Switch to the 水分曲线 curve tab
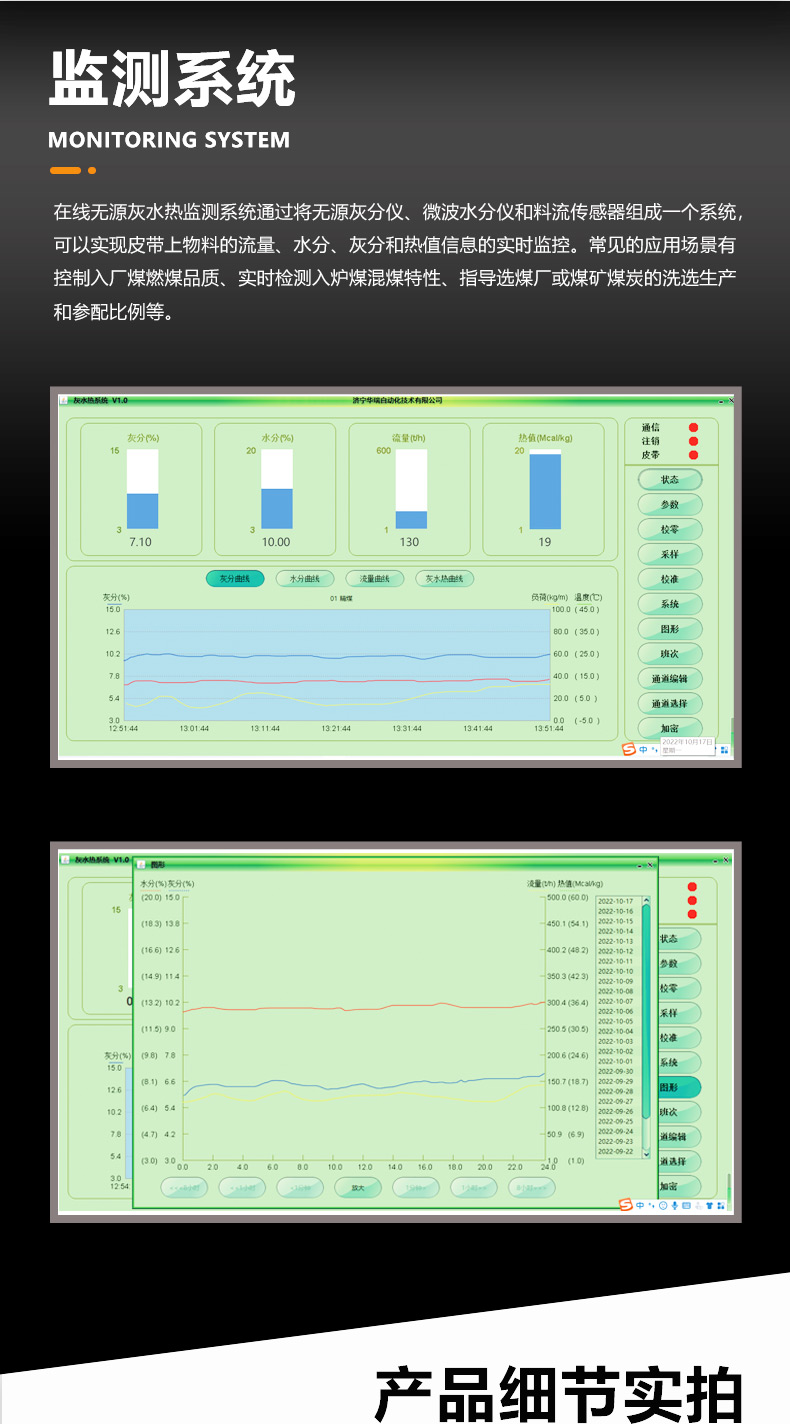Image resolution: width=790 pixels, height=1424 pixels. (304, 579)
